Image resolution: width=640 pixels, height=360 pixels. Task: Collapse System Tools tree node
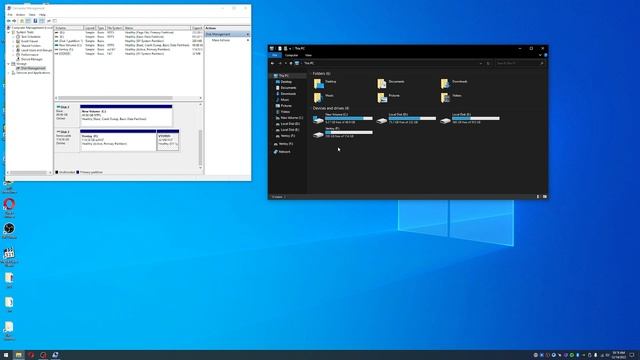coord(9,32)
